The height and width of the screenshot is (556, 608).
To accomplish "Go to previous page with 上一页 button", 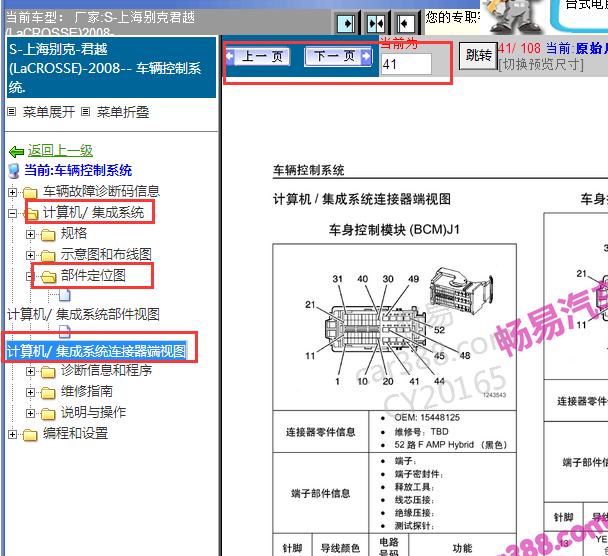I will tap(258, 57).
